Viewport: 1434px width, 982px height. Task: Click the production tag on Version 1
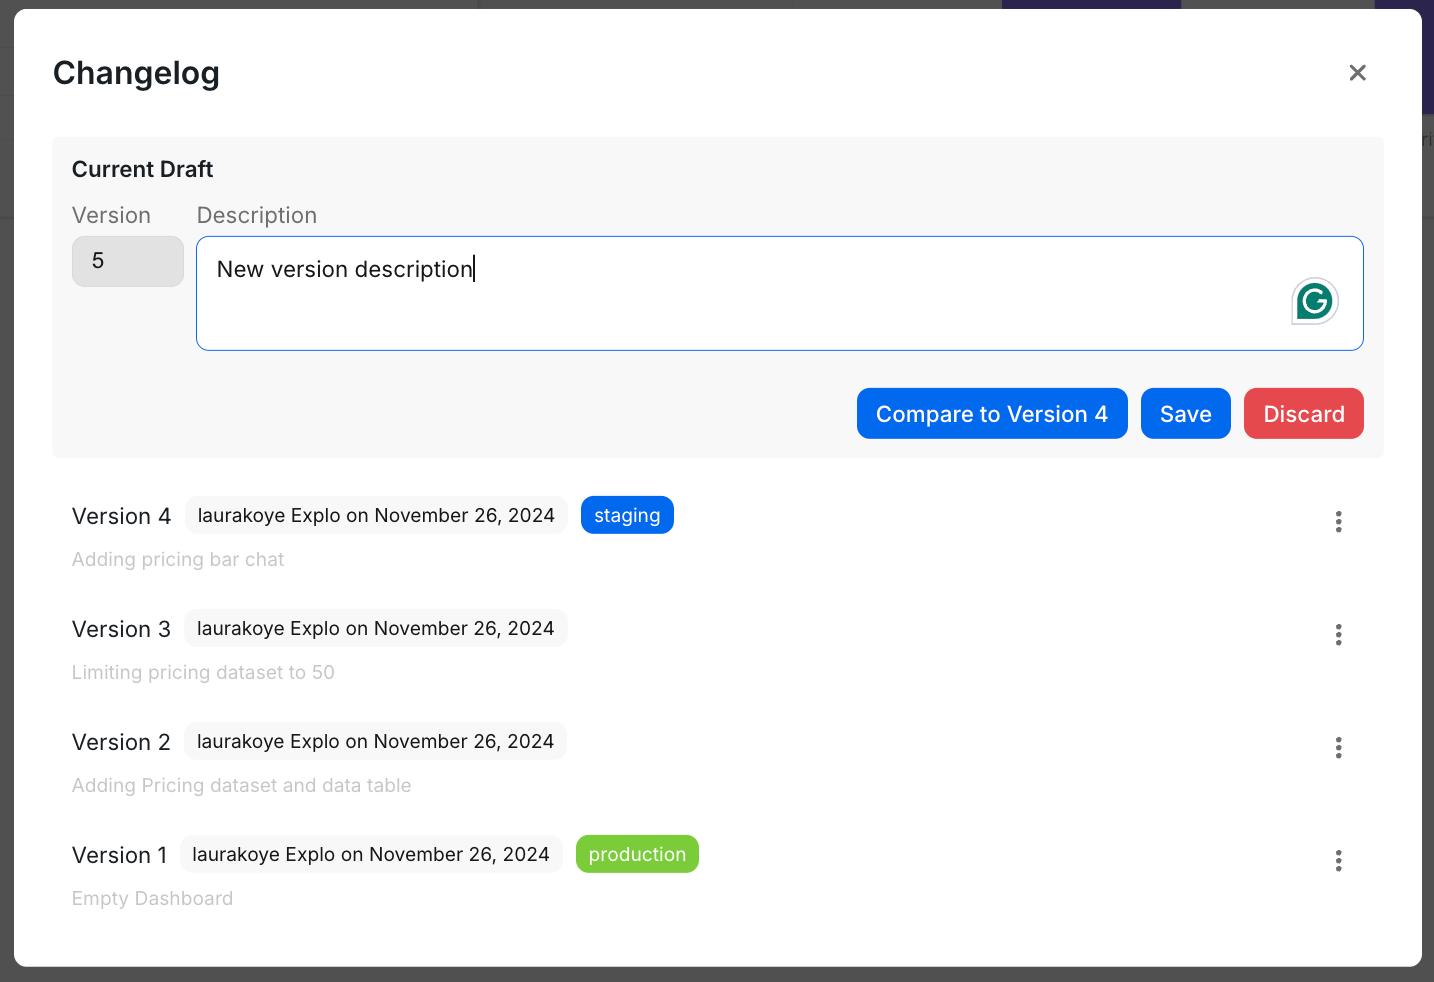pyautogui.click(x=637, y=855)
